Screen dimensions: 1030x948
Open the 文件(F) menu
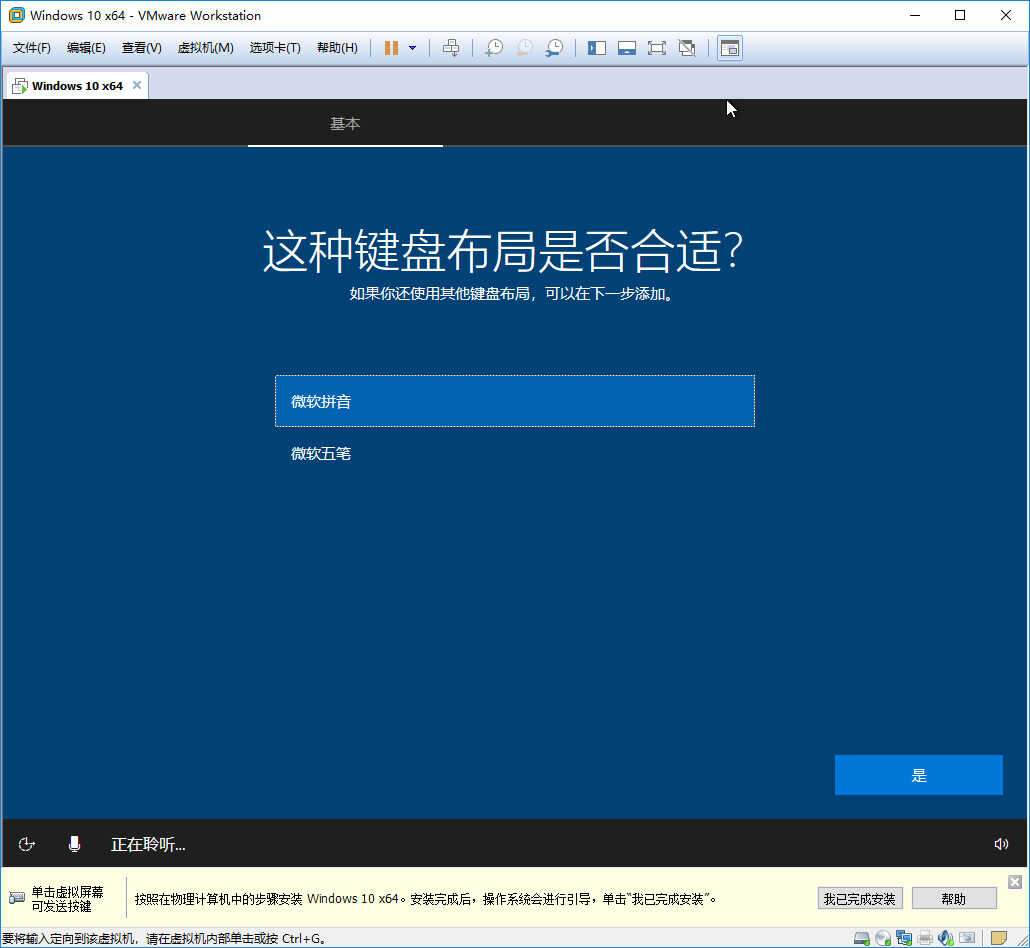[32, 48]
